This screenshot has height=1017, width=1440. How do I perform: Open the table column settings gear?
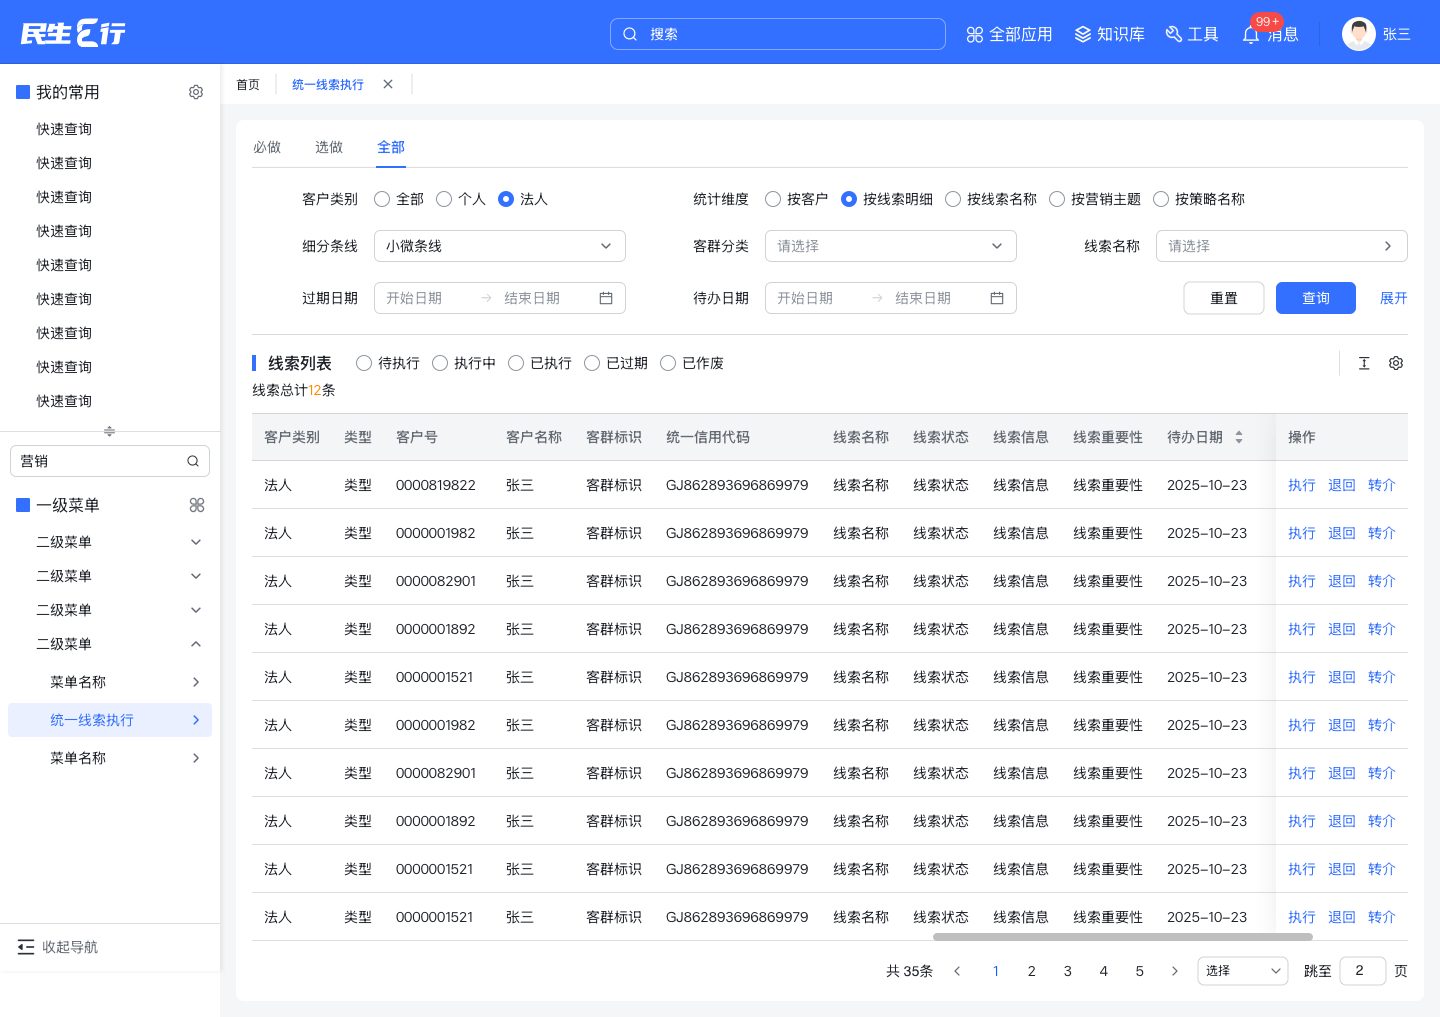coord(1396,363)
